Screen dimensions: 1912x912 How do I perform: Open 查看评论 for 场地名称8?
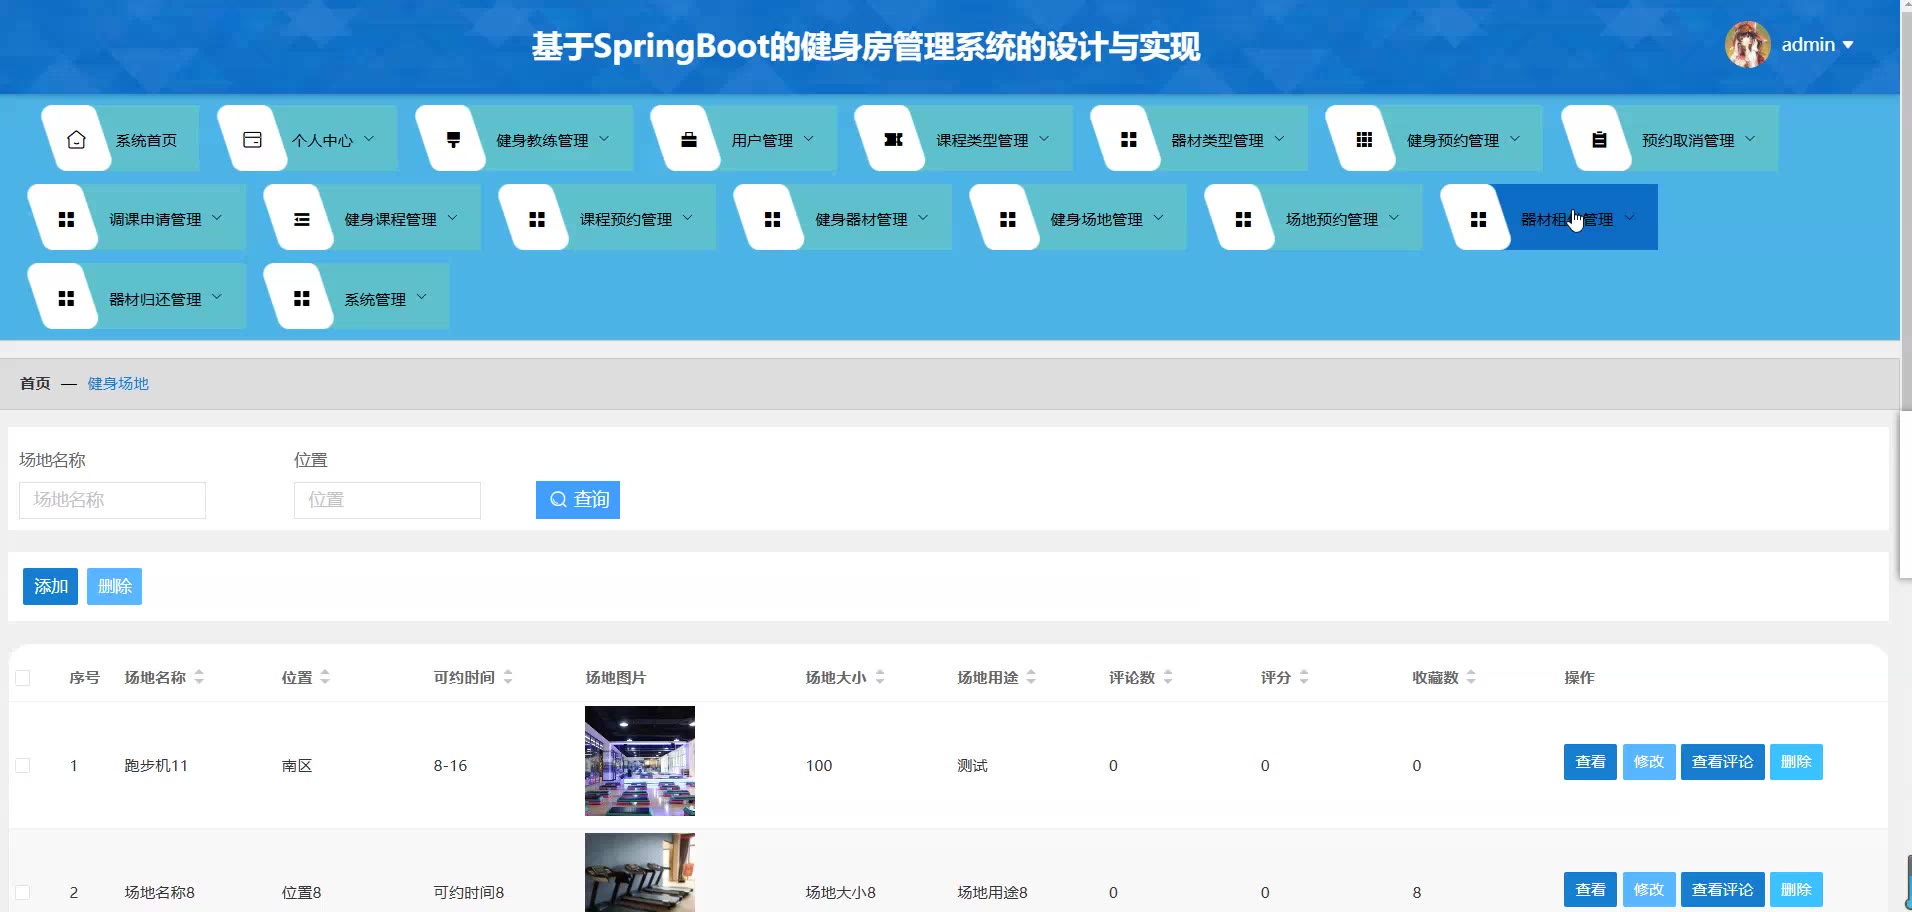[x=1723, y=889]
